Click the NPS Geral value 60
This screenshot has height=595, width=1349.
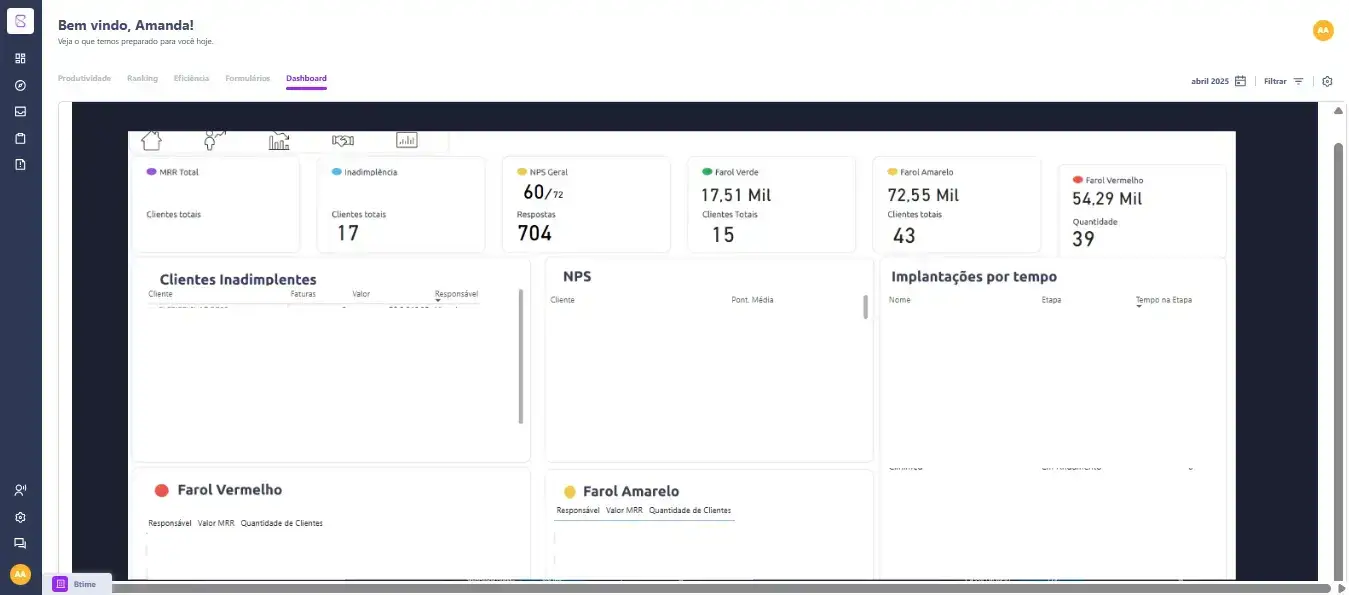click(534, 192)
